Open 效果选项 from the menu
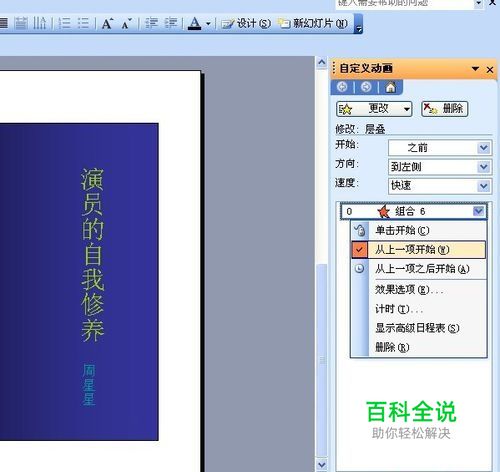The height and width of the screenshot is (472, 500). 419,290
